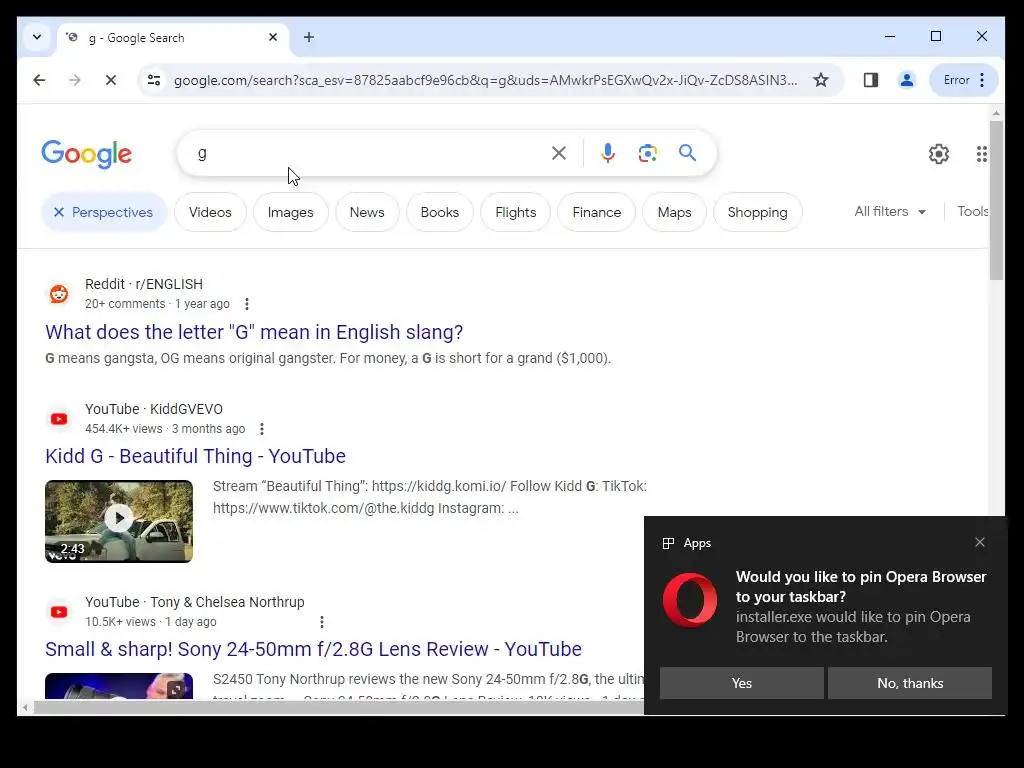The height and width of the screenshot is (768, 1024).
Task: Switch to the Maps filter
Action: pos(674,212)
